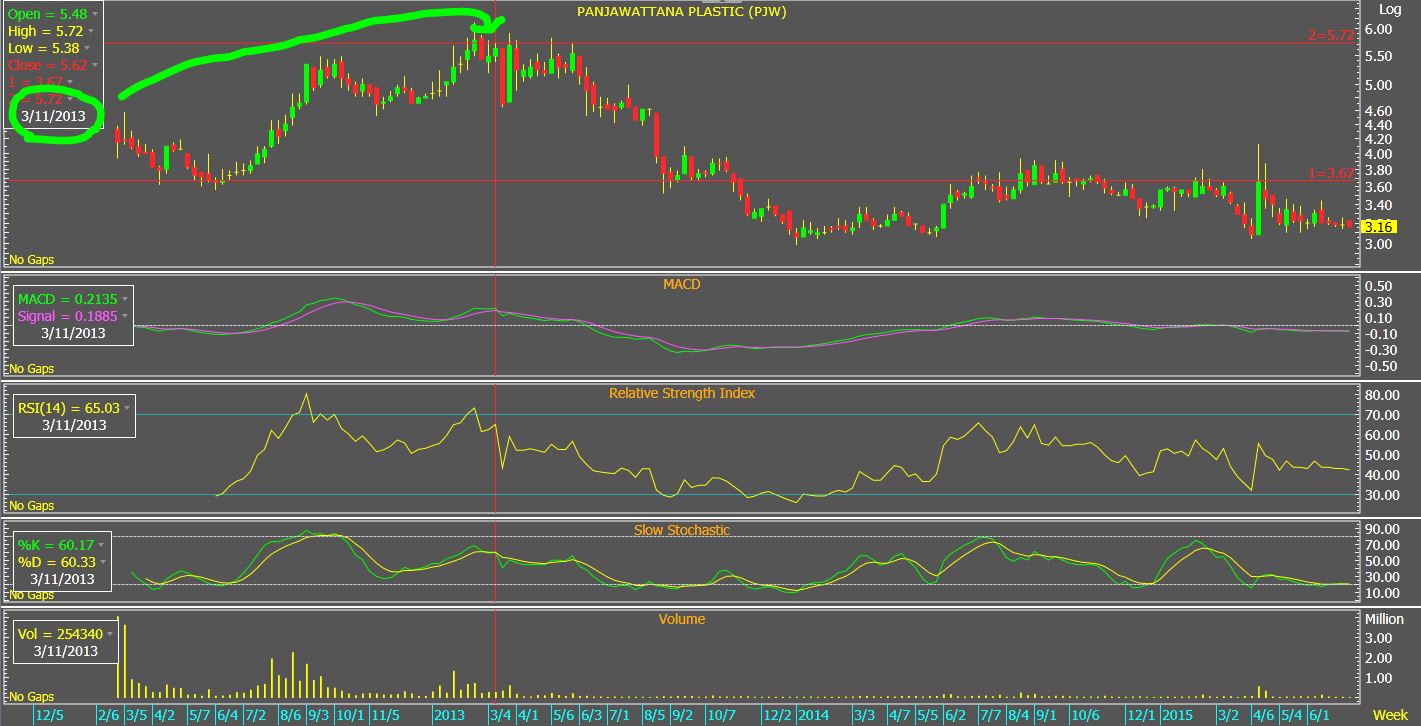This screenshot has width=1421, height=726.
Task: Open the dropdown arrow beside Vol = 254340
Action: 111,634
